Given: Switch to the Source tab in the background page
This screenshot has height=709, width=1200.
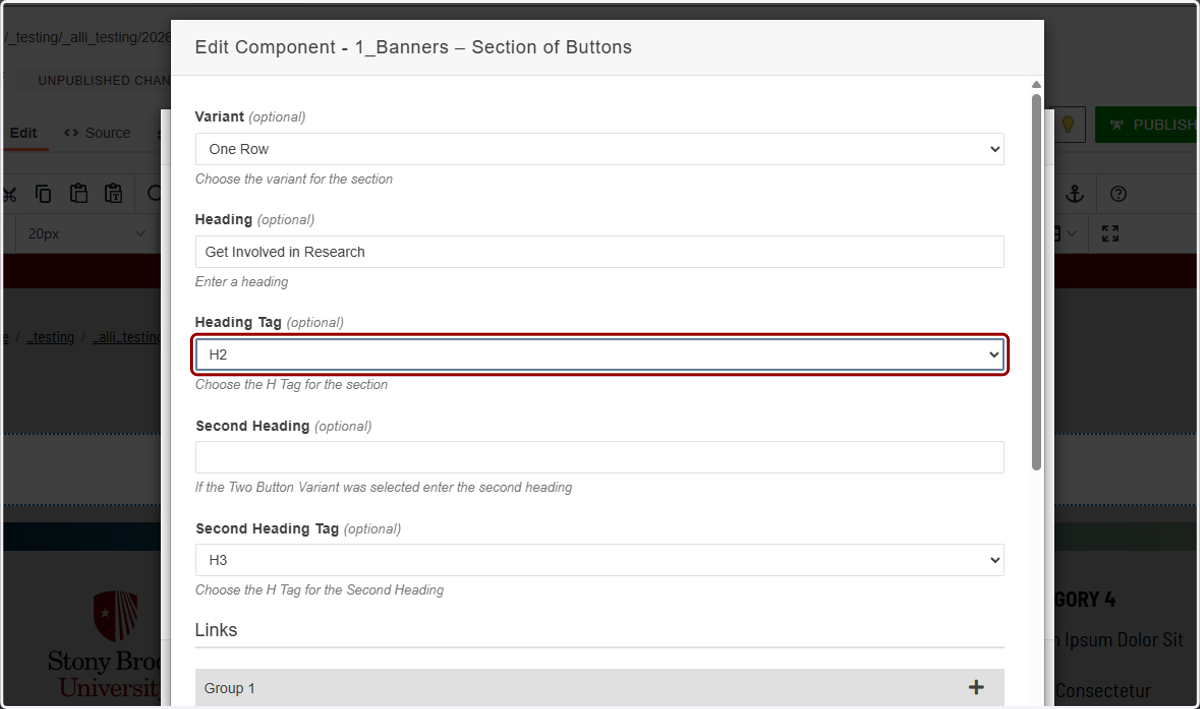Looking at the screenshot, I should tap(97, 133).
